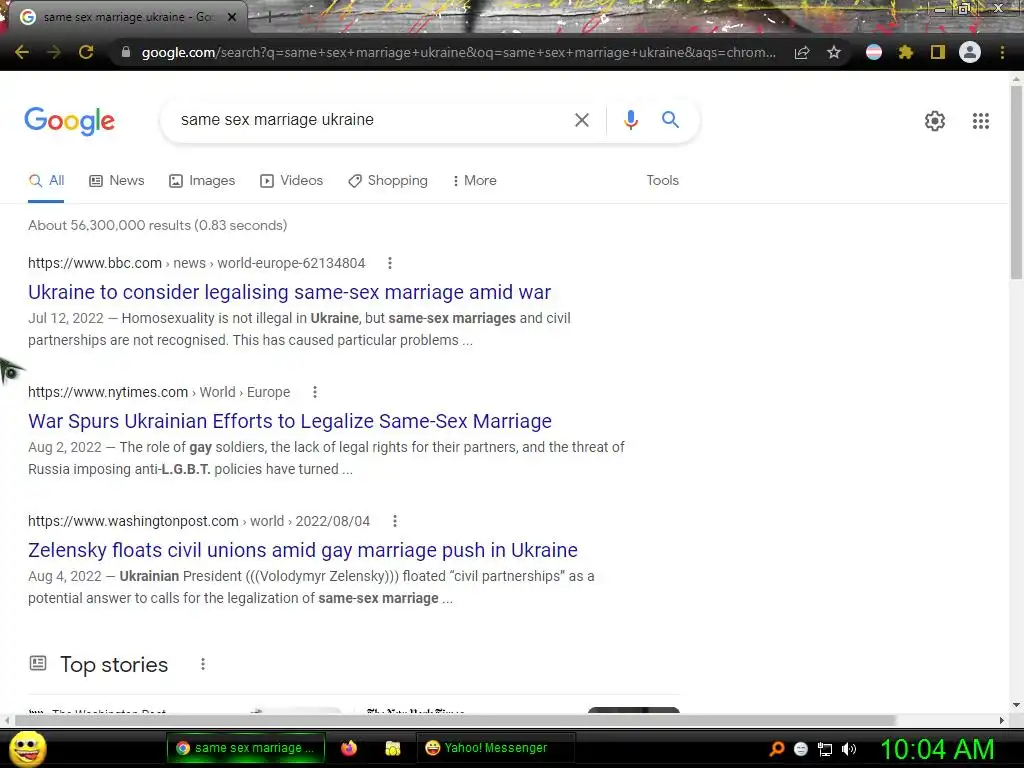
Task: Open the smiley Start button
Action: coord(27,748)
